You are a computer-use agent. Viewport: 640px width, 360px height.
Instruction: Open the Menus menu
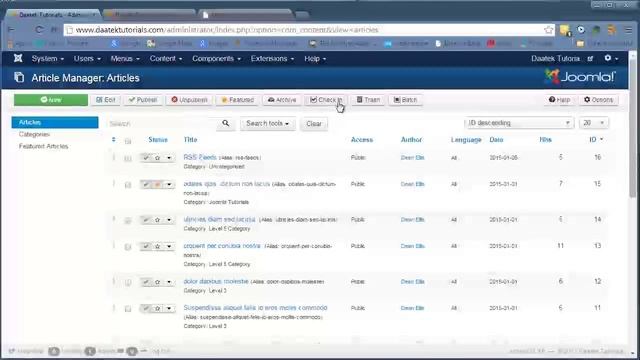[x=125, y=59]
